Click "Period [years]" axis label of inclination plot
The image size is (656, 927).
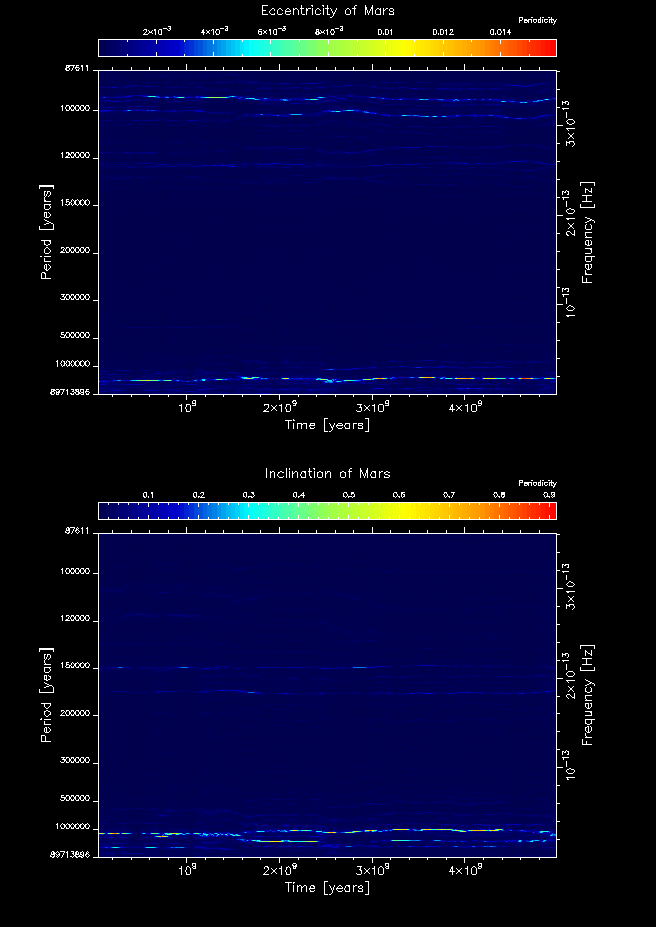(x=46, y=694)
